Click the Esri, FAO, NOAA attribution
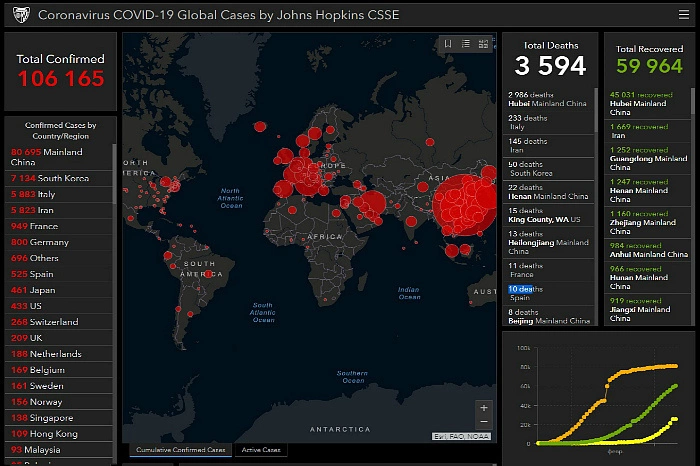Image resolution: width=700 pixels, height=466 pixels. [462, 437]
